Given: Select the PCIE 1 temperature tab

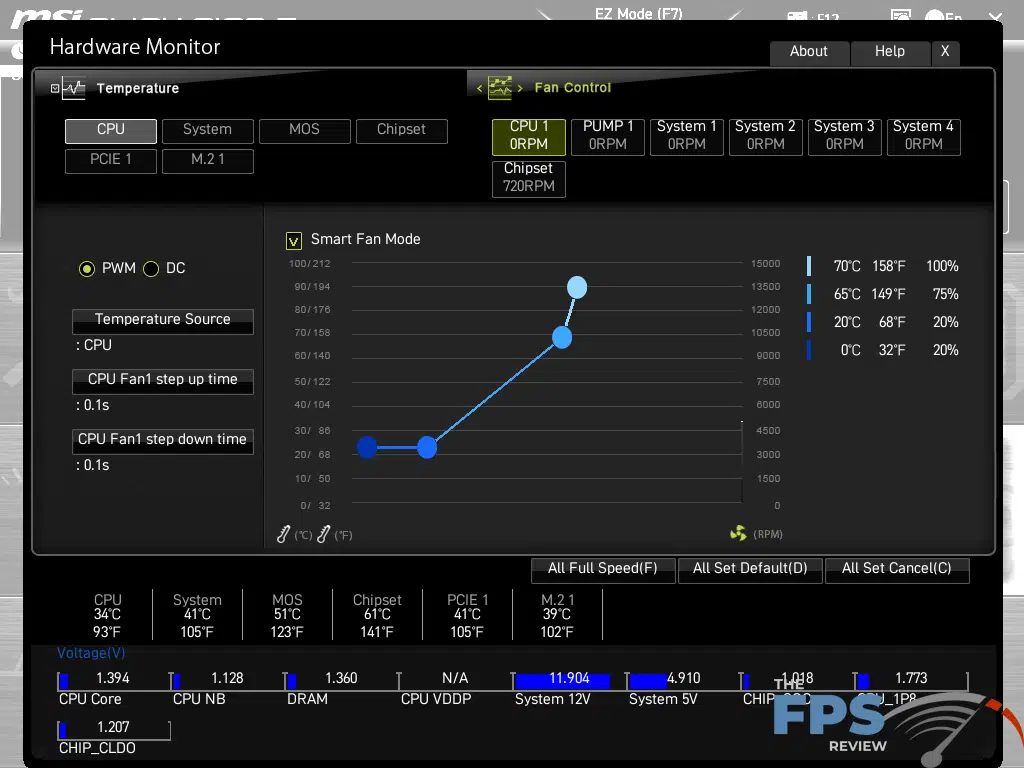Looking at the screenshot, I should [111, 161].
